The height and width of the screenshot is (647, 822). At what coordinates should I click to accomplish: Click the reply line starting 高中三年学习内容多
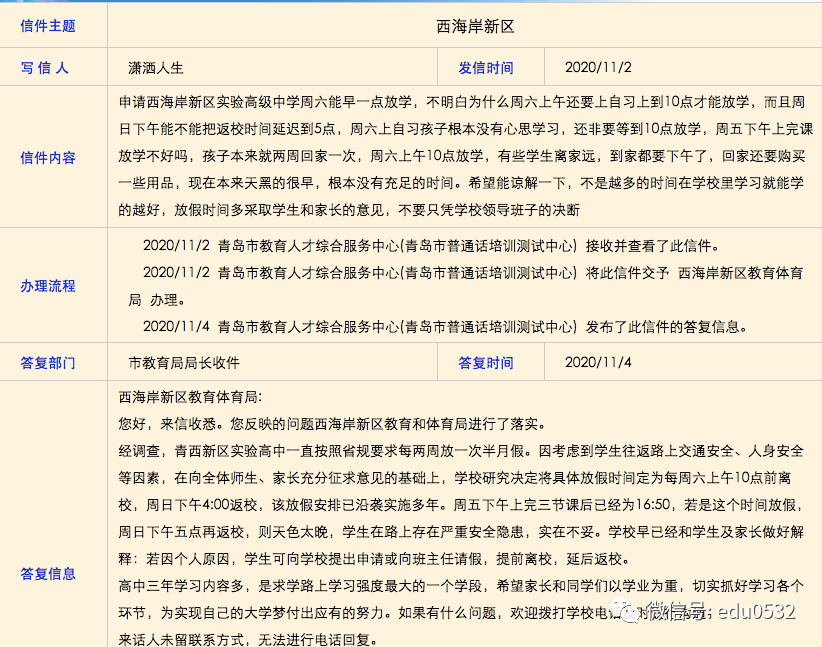(461, 586)
